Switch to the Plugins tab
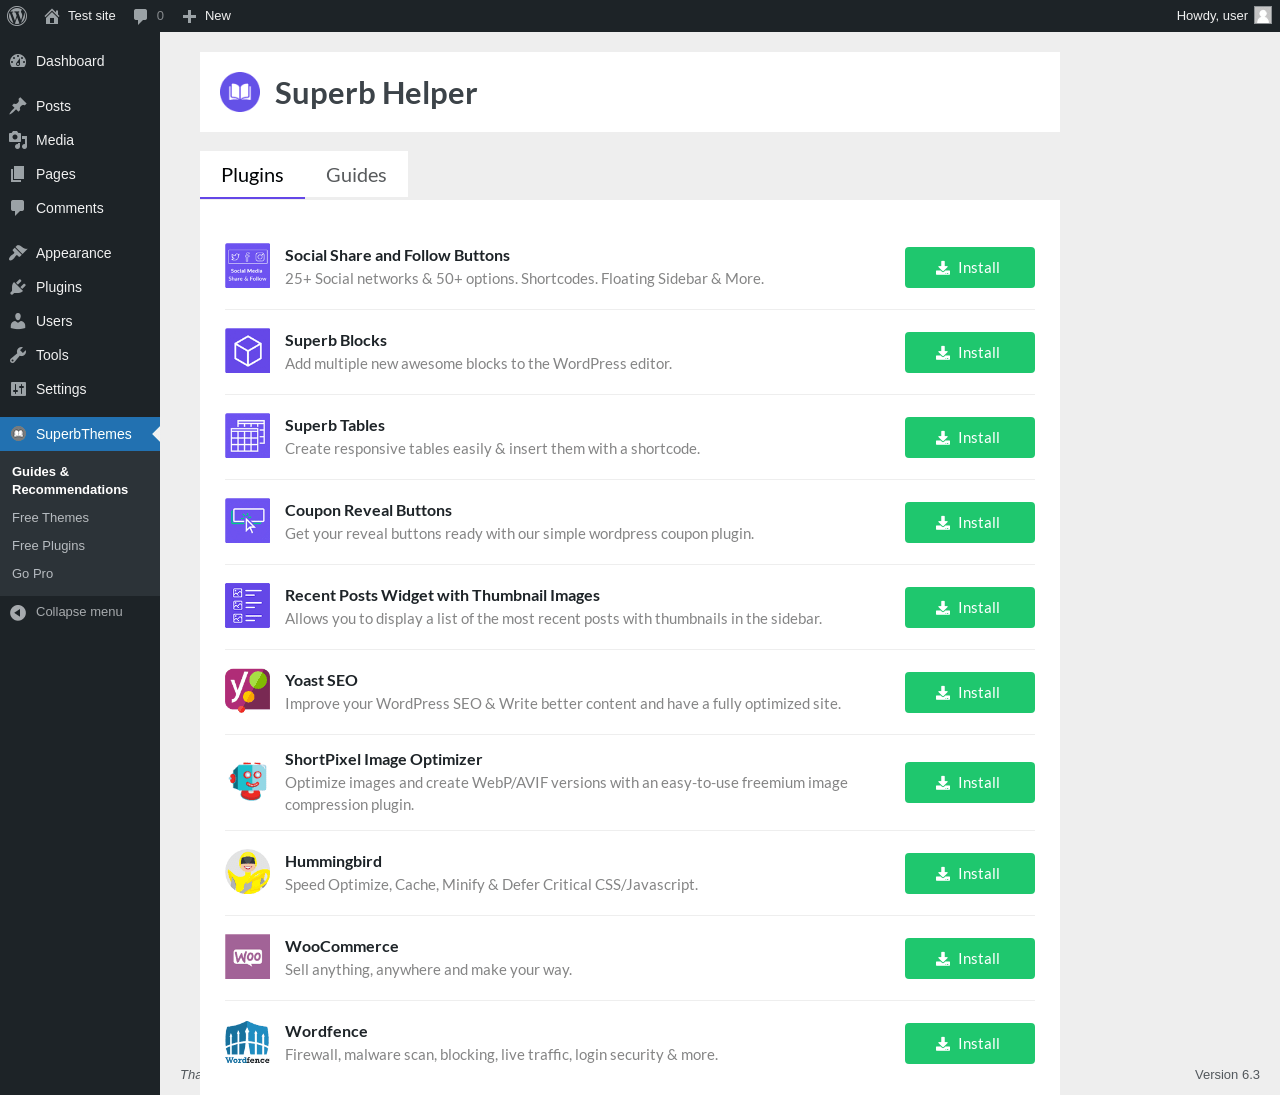This screenshot has width=1280, height=1095. click(252, 175)
